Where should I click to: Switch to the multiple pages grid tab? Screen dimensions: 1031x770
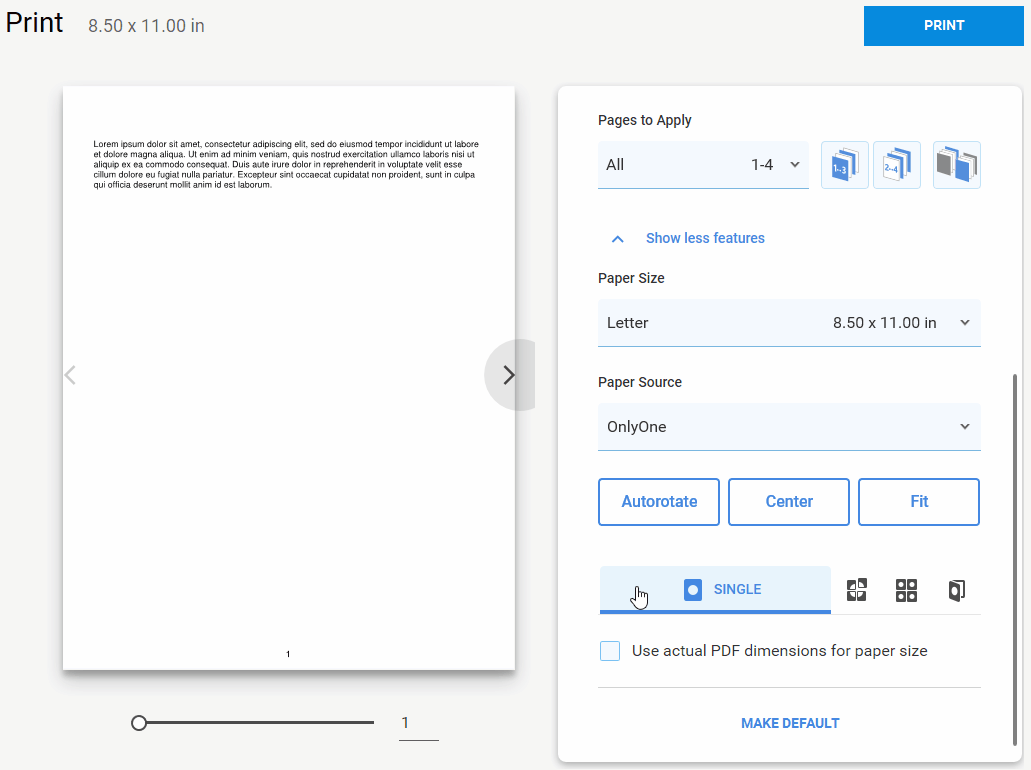point(906,590)
